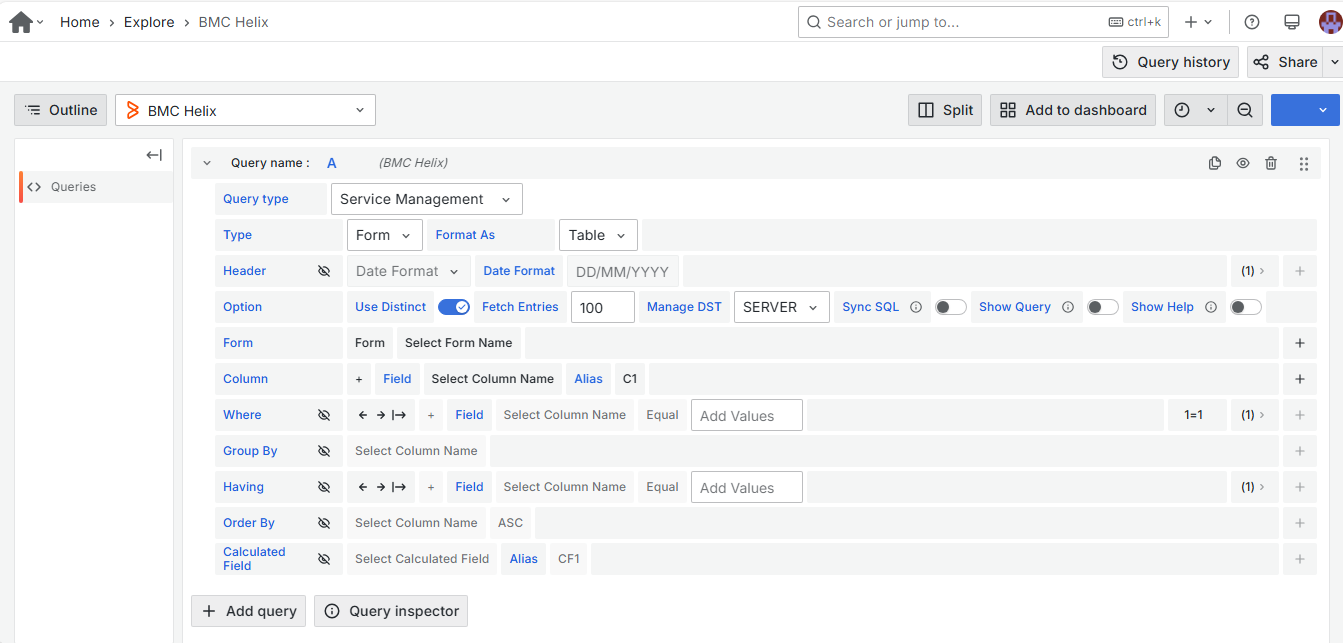
Task: Click left arrow in Where row
Action: pos(363,415)
